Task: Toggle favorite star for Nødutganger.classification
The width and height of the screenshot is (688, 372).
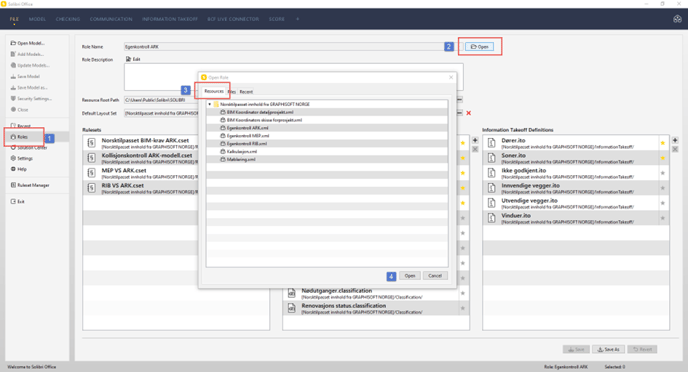Action: coord(463,293)
